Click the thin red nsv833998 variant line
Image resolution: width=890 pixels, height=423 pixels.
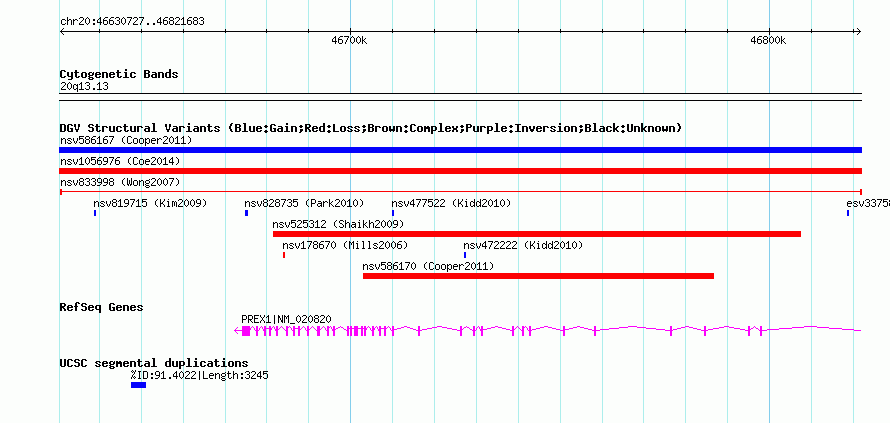point(460,192)
